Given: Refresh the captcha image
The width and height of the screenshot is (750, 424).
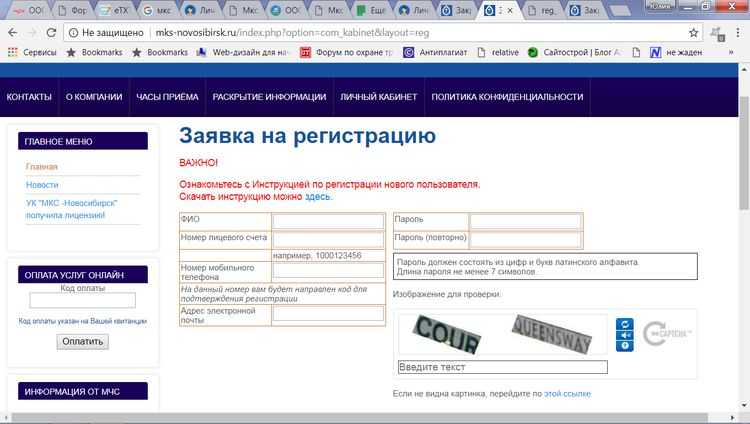Looking at the screenshot, I should [624, 324].
